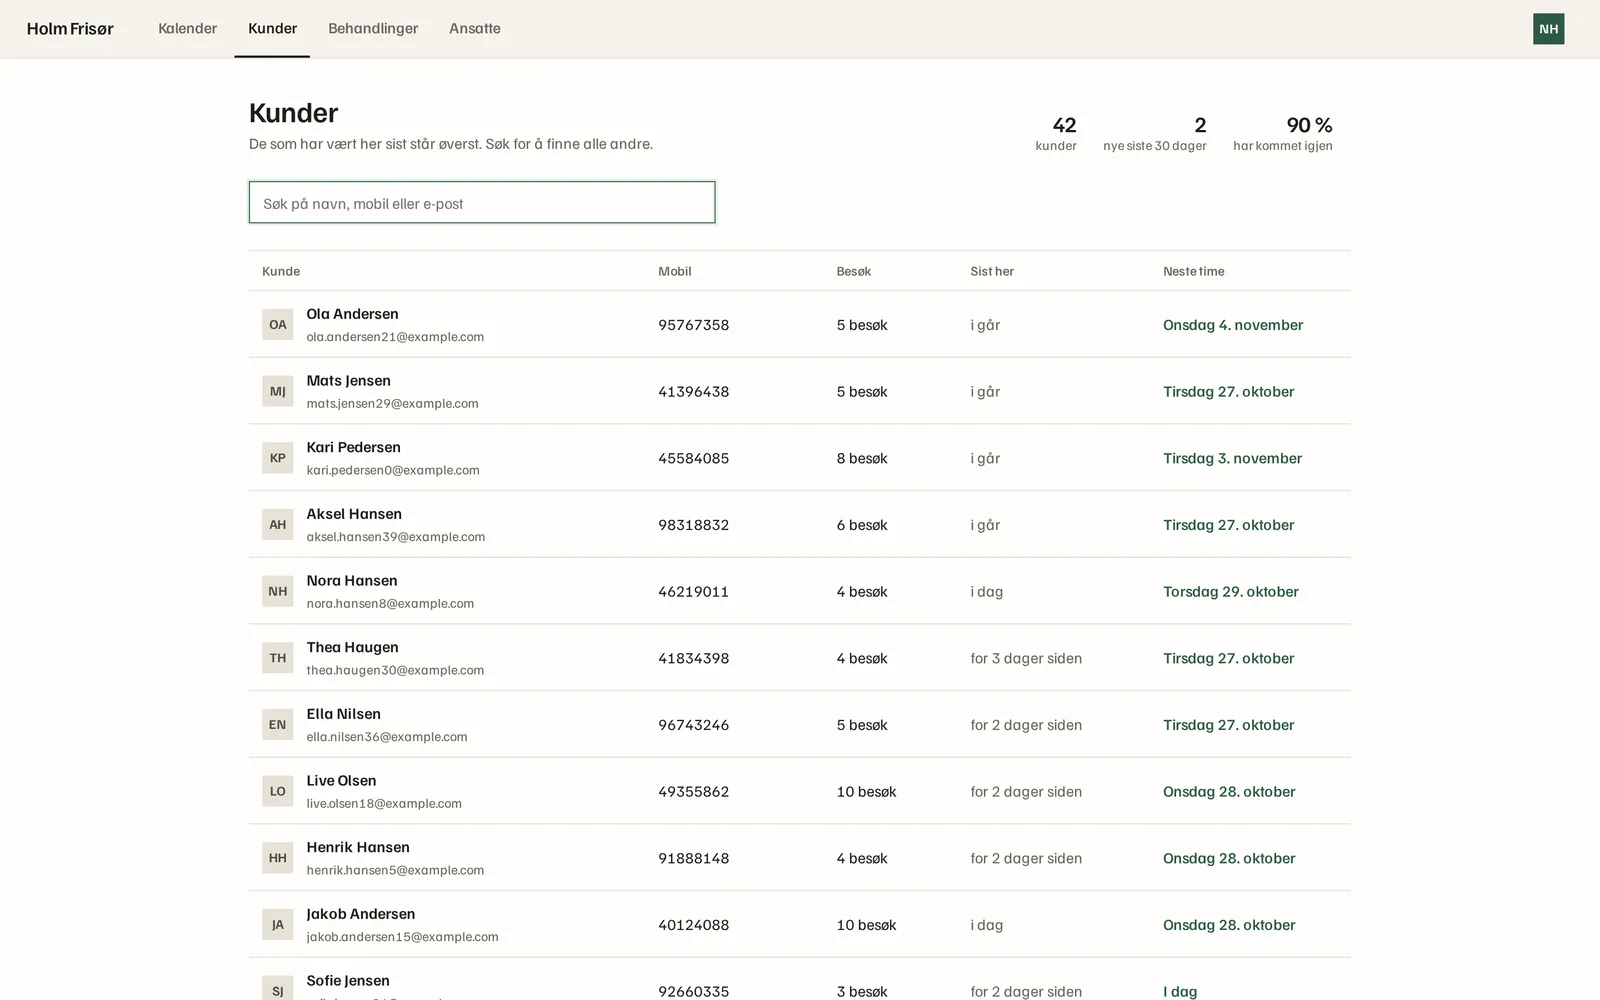Click the OA avatar for Ola Andersen
Image resolution: width=1600 pixels, height=1000 pixels.
[278, 324]
